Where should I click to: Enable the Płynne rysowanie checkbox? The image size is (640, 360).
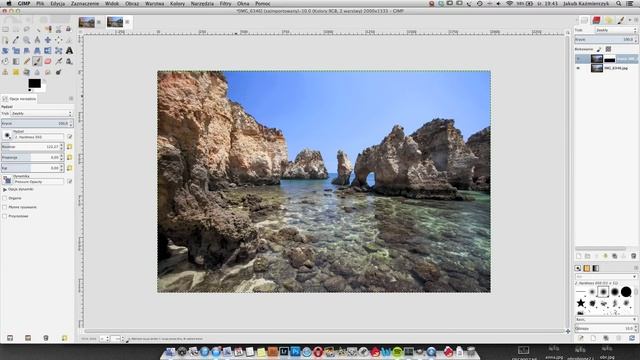click(5, 207)
